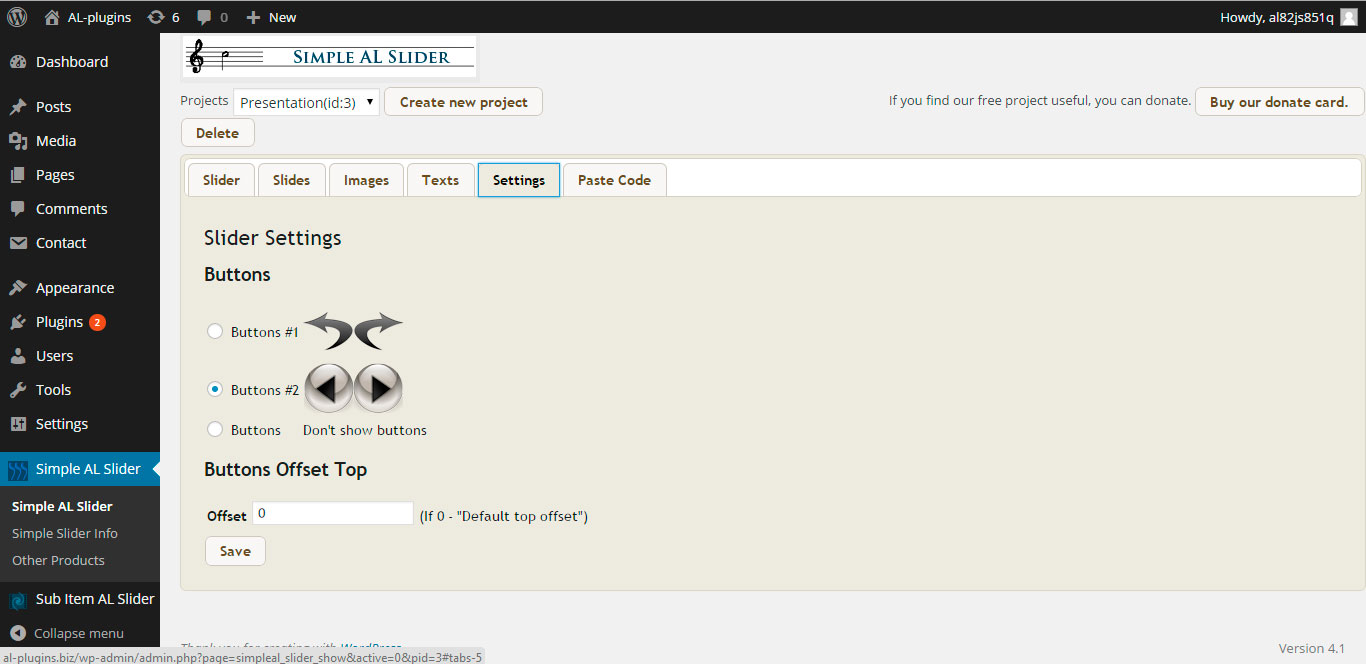Switch to the Texts tab
Image resolution: width=1366 pixels, height=664 pixels.
point(440,180)
